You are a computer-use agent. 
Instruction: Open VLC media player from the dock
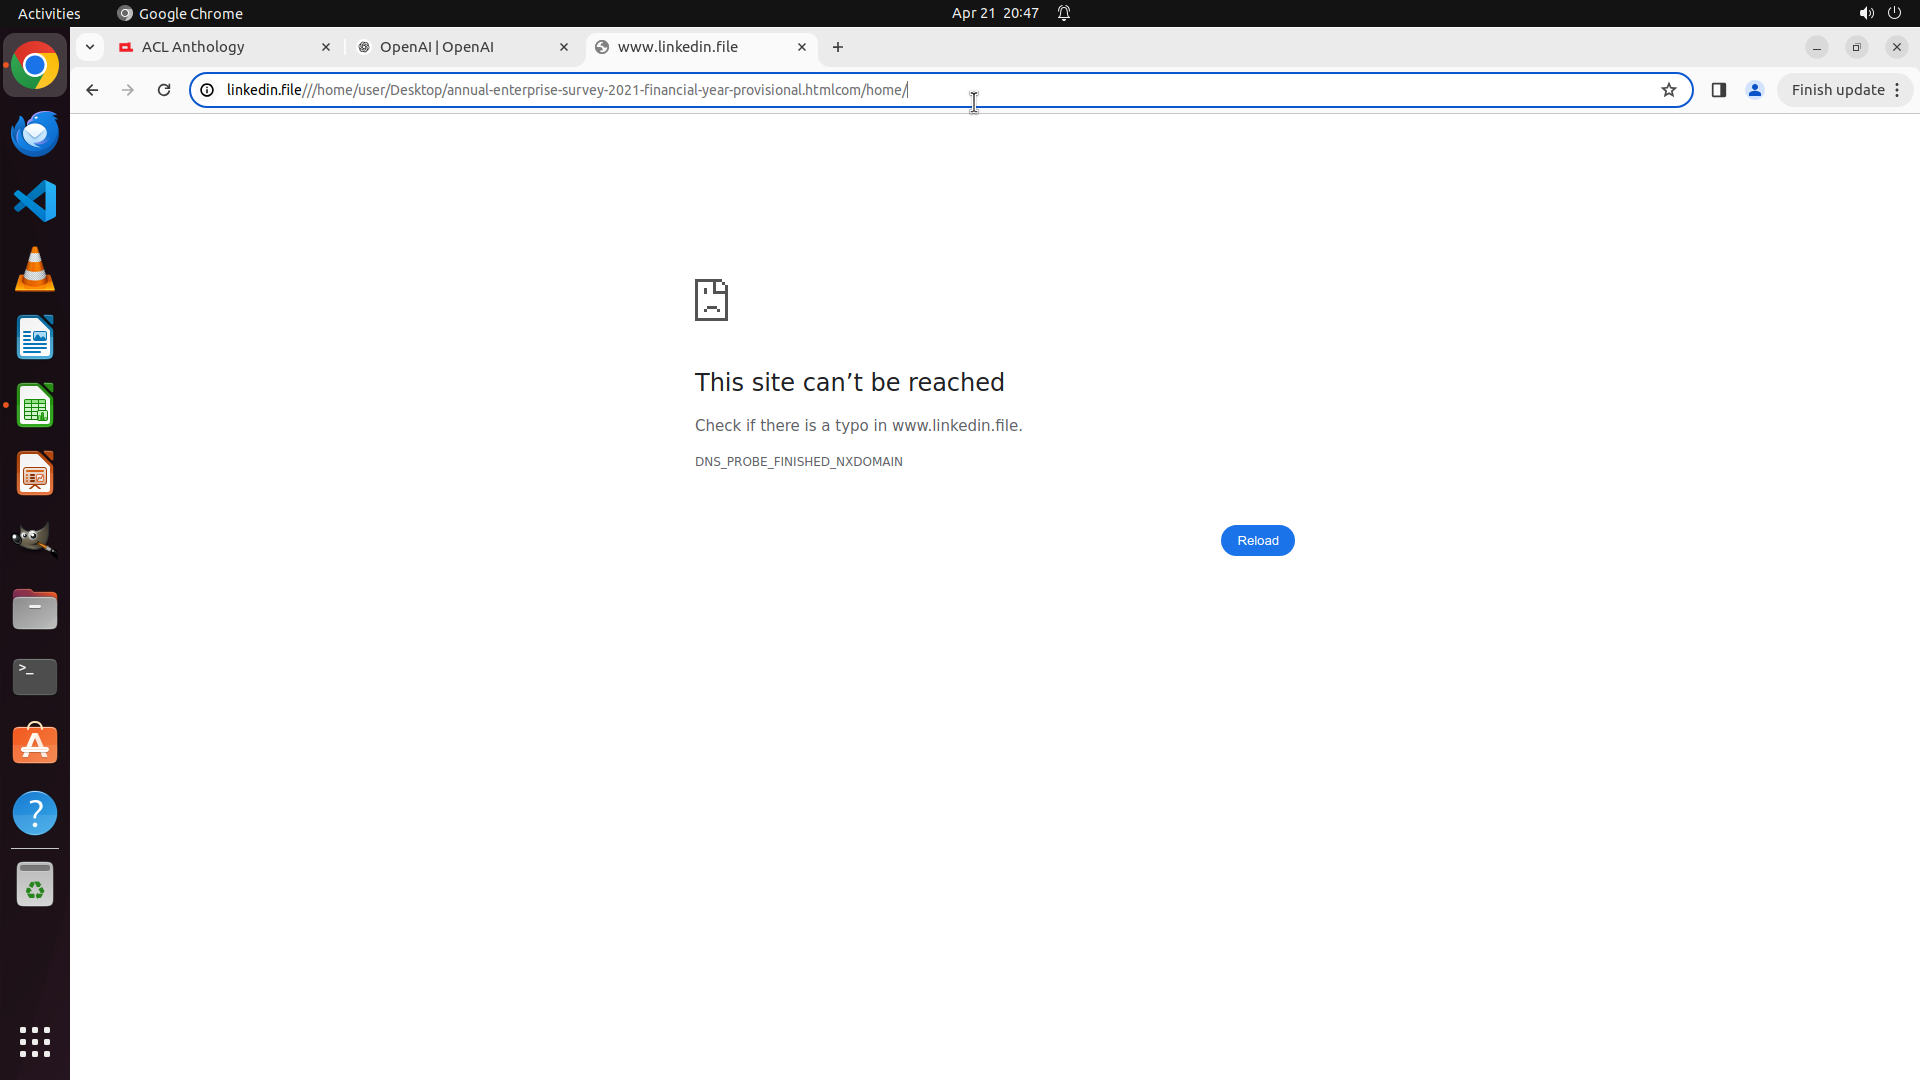click(x=35, y=269)
